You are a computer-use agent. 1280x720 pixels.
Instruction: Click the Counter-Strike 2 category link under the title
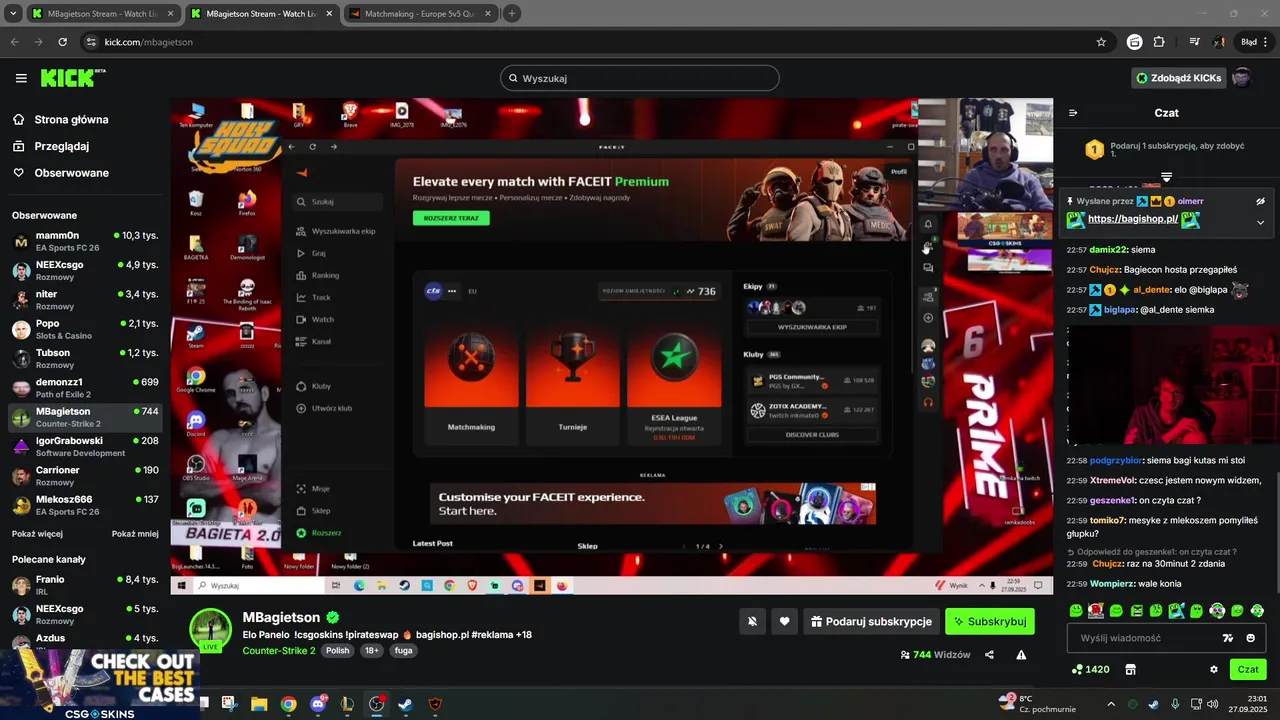(x=279, y=650)
